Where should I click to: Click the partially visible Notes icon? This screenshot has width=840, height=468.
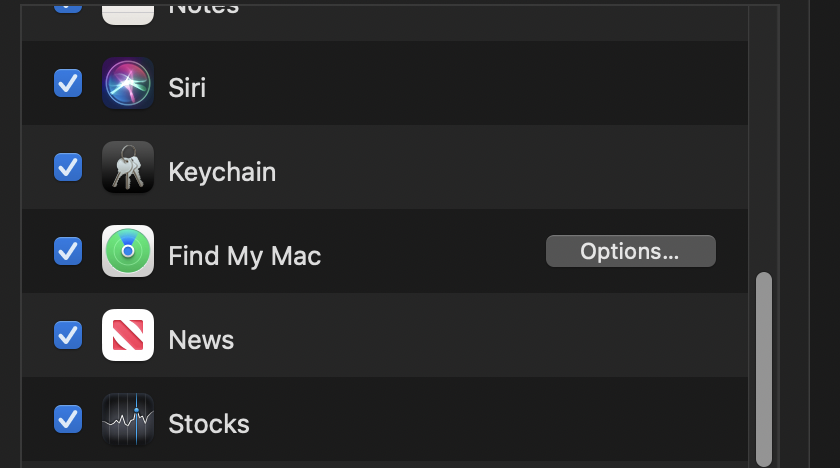pos(128,13)
